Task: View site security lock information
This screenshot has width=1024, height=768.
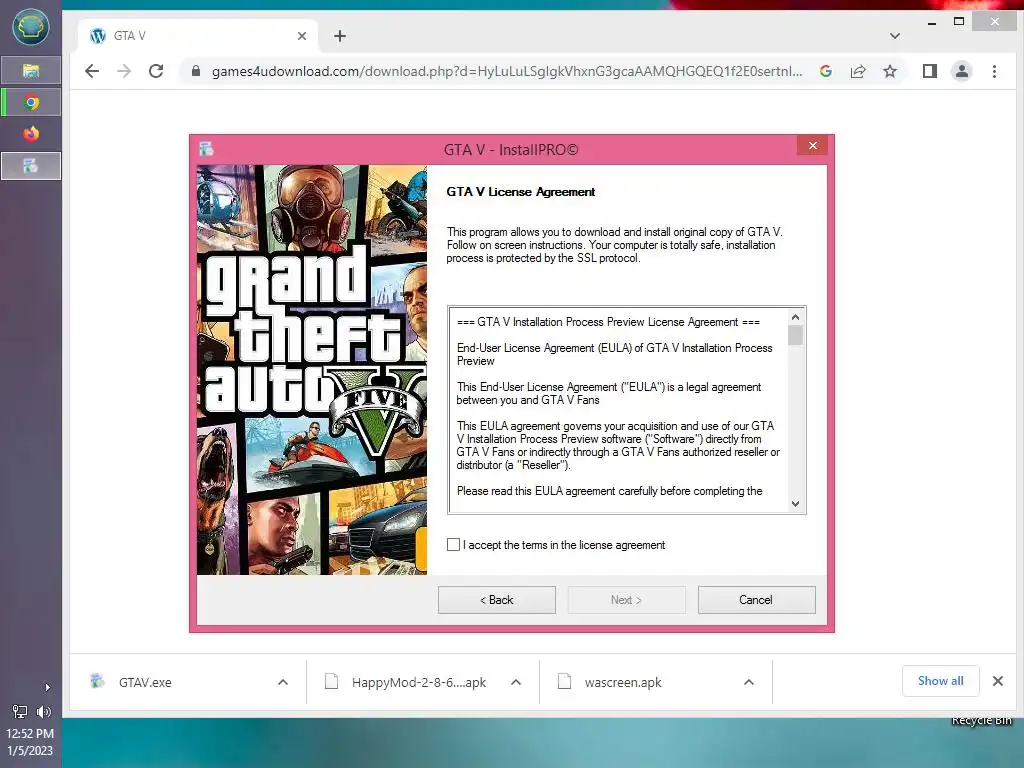Action: click(195, 71)
